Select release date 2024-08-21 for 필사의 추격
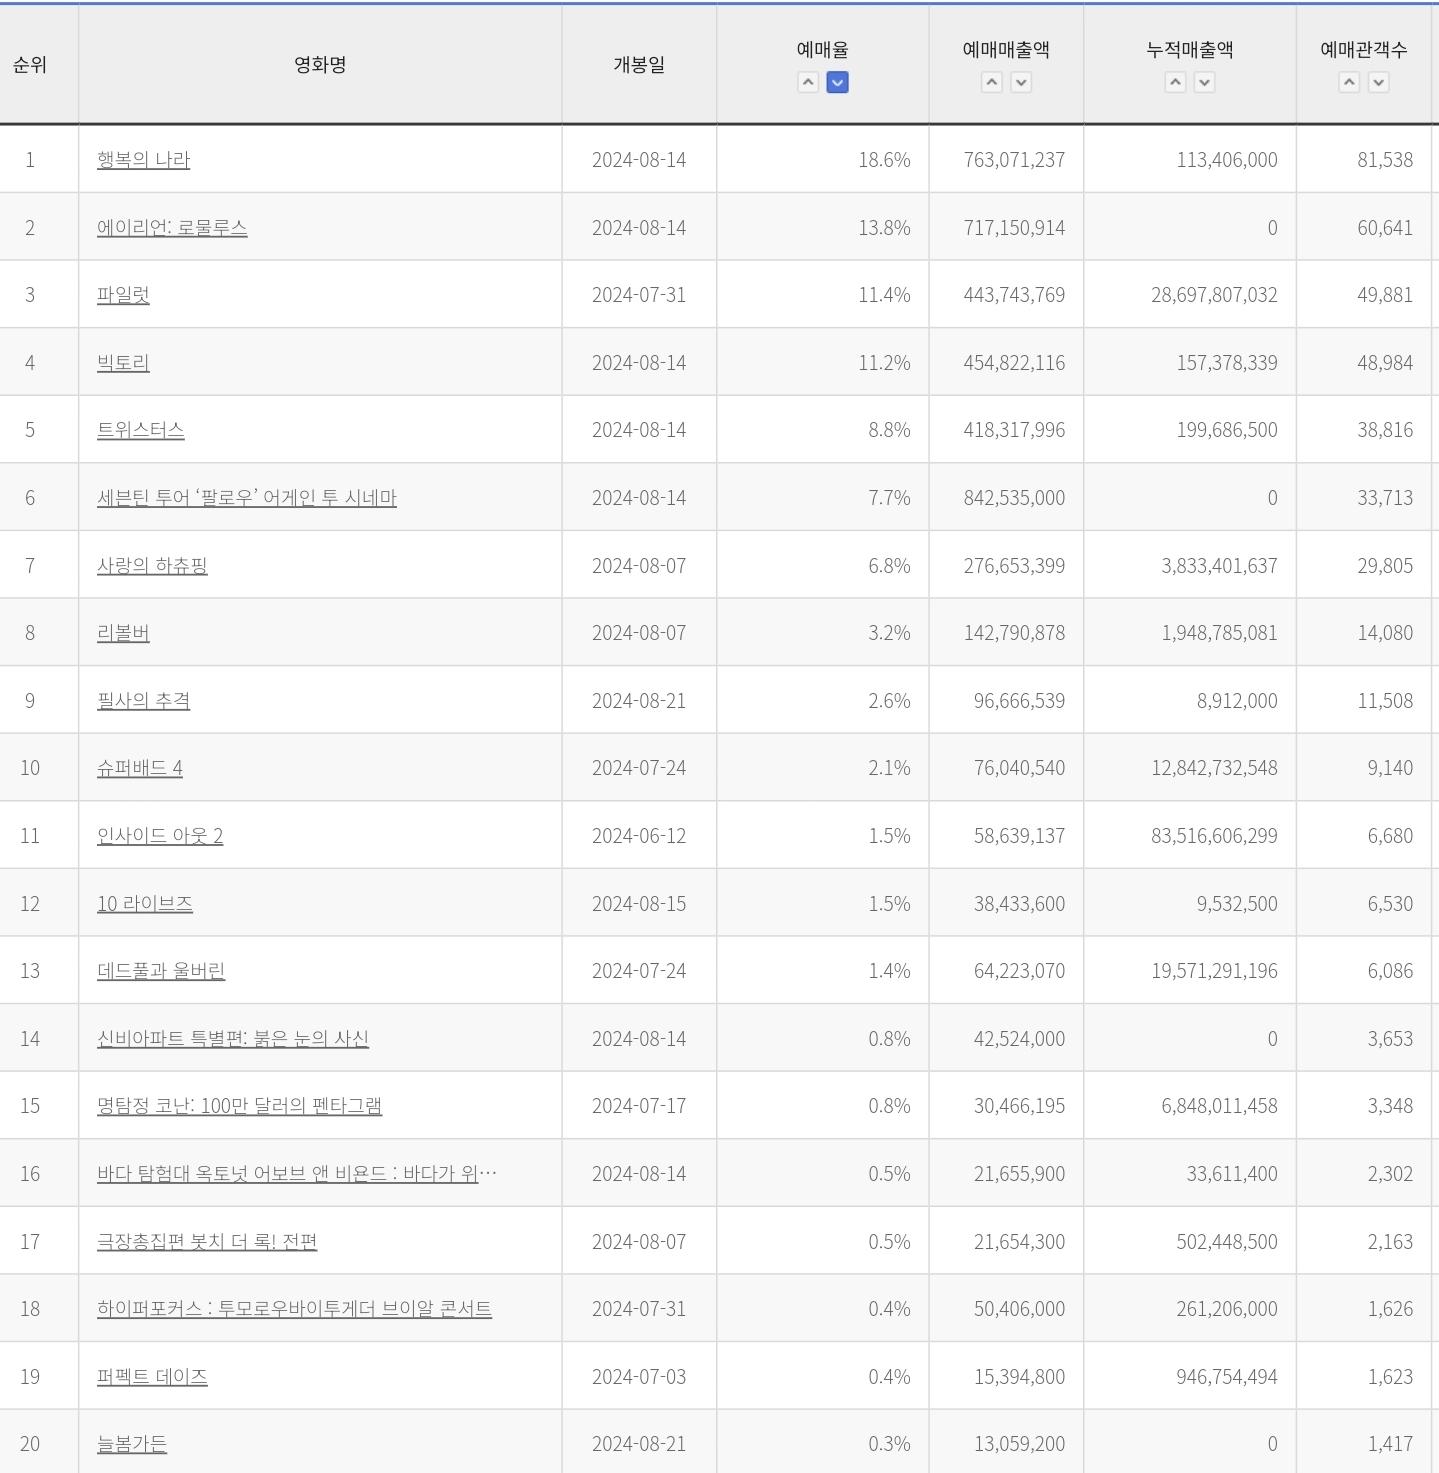Screen dimensions: 1439x1473 coord(639,701)
